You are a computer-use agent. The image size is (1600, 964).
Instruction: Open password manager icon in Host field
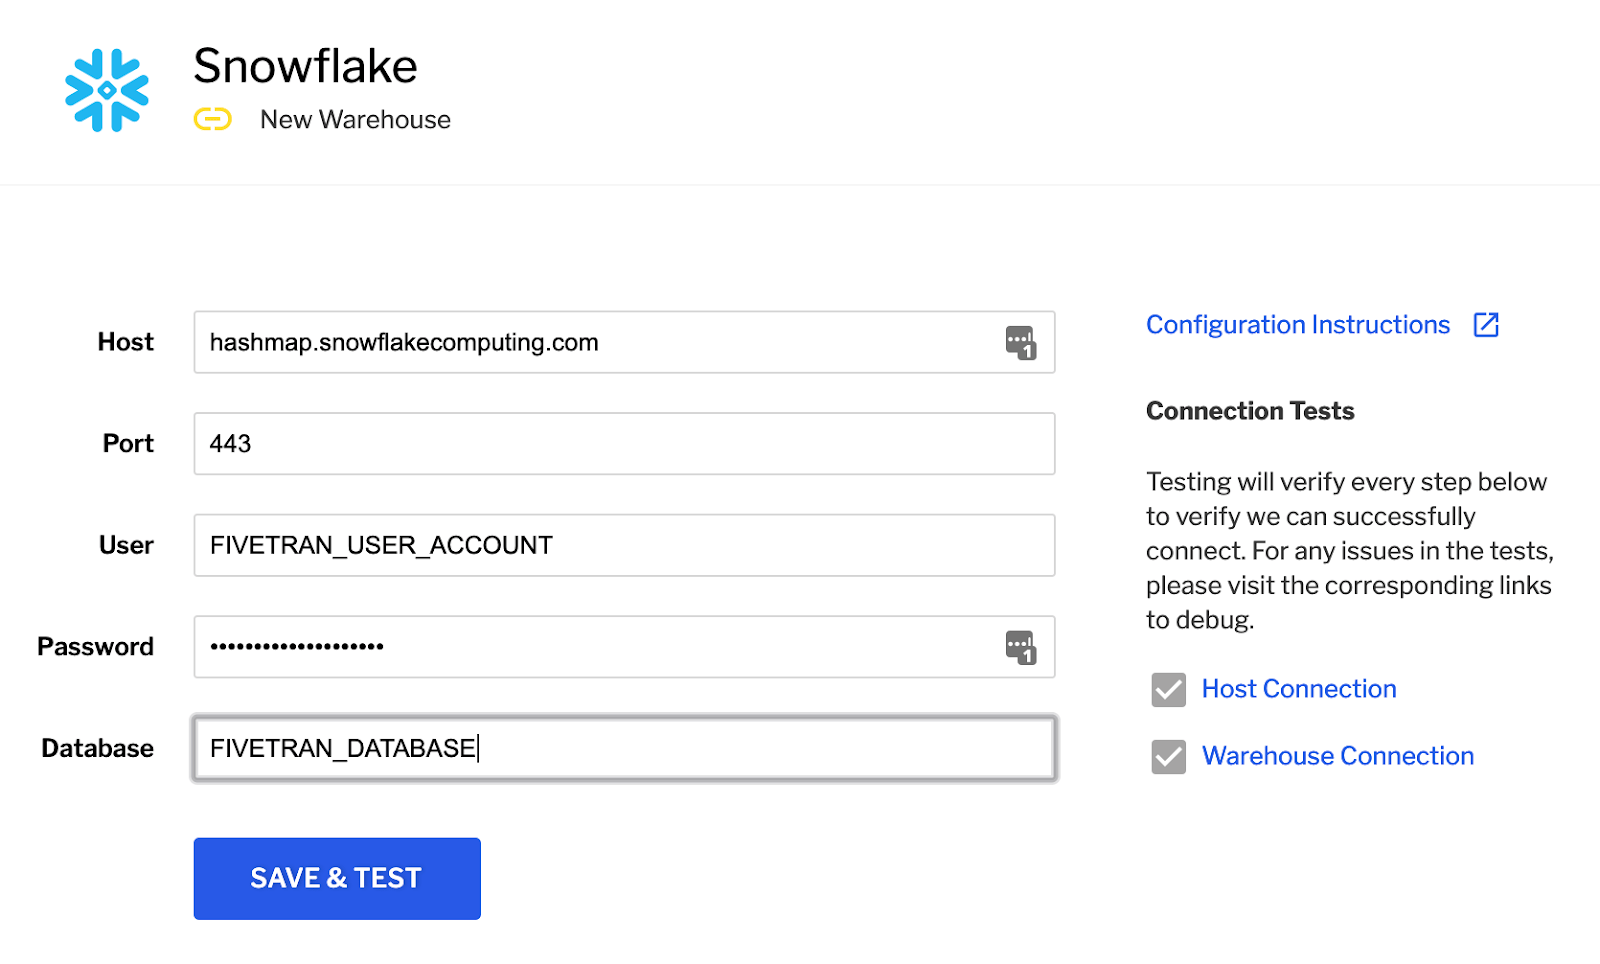1021,342
